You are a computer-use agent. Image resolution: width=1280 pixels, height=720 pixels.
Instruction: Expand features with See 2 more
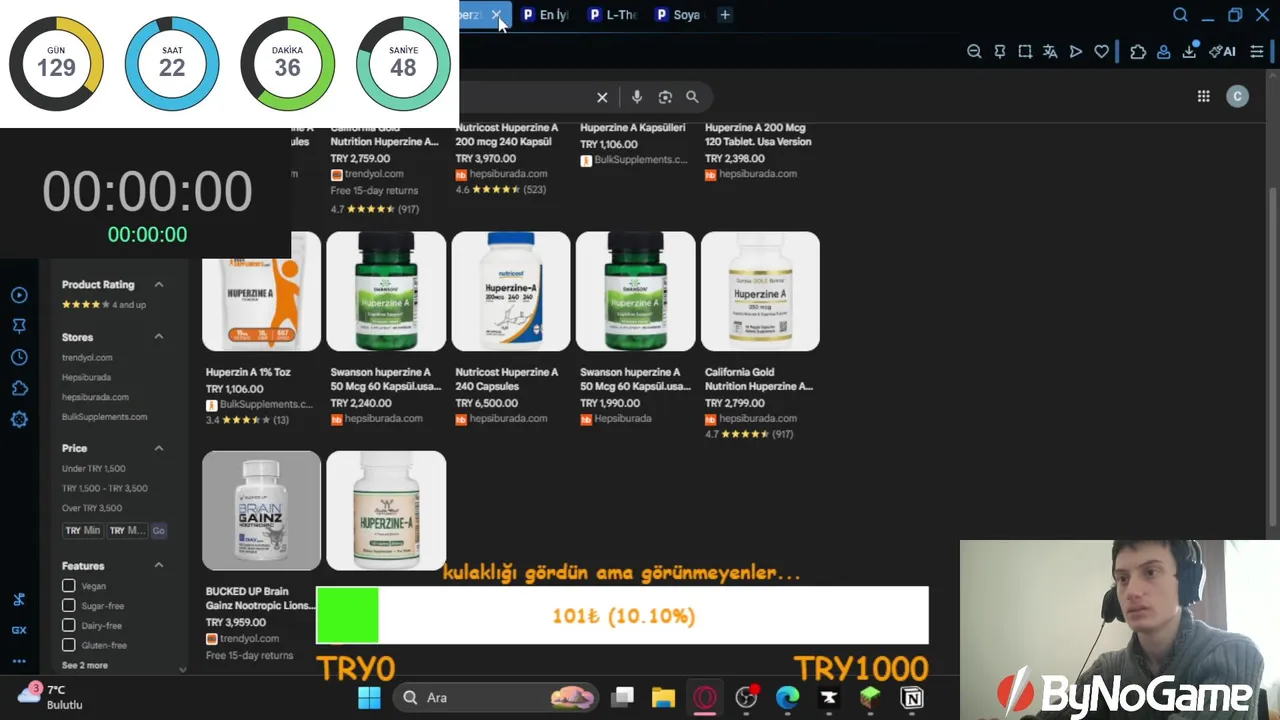click(x=85, y=665)
